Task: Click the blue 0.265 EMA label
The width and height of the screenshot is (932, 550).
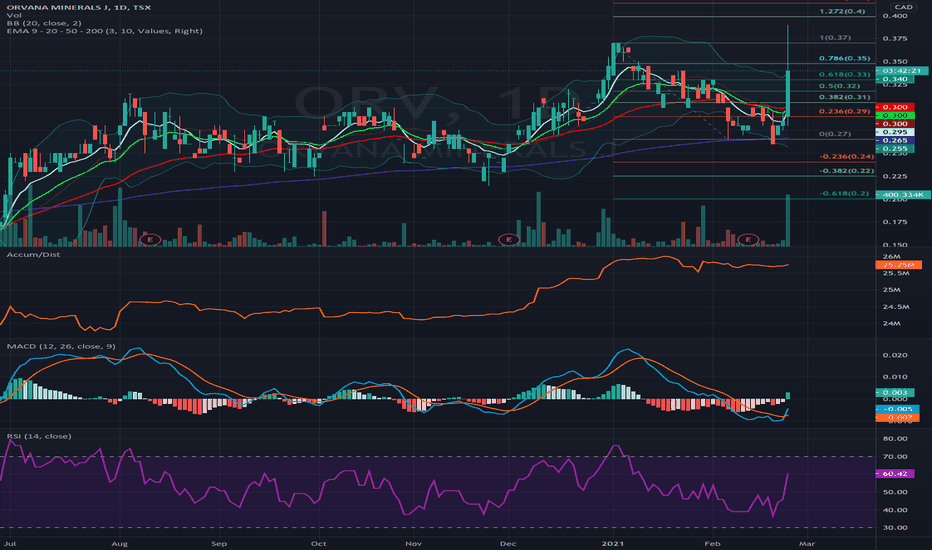Action: pos(895,140)
